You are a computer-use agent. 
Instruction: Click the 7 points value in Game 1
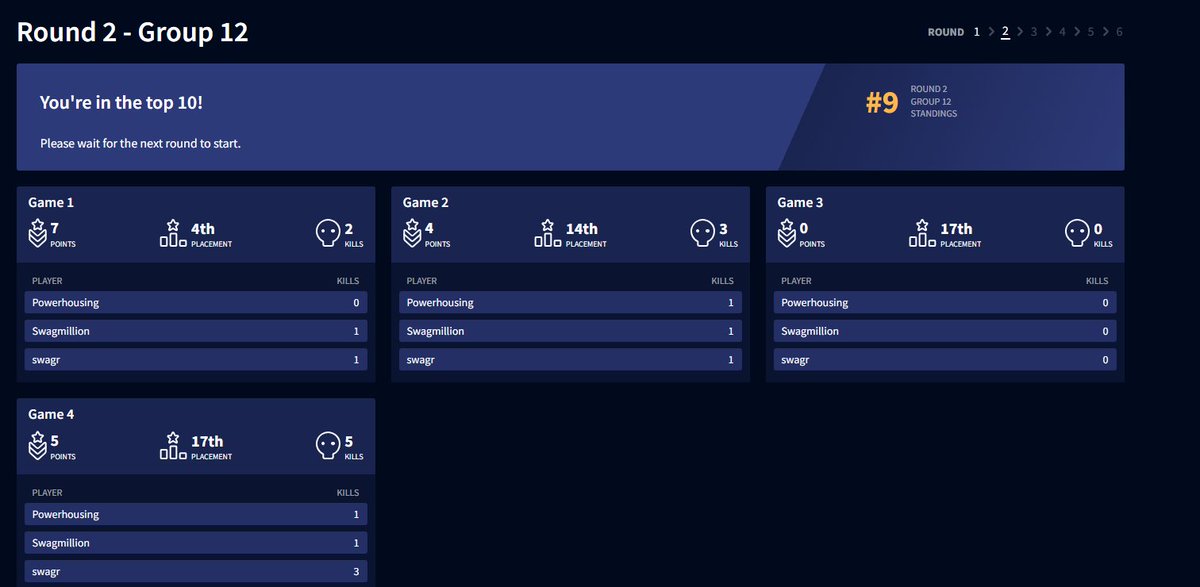(55, 229)
